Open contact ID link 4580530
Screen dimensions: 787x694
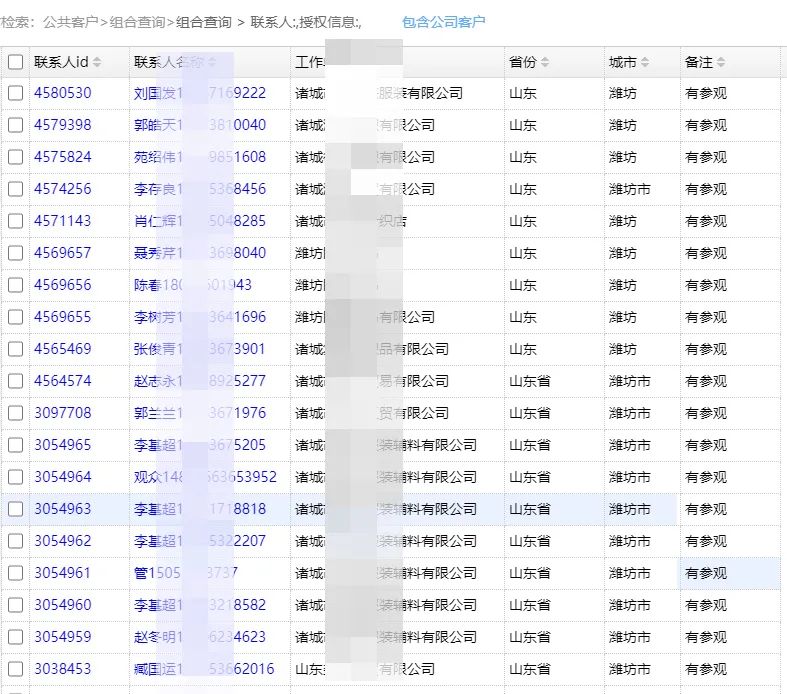62,93
